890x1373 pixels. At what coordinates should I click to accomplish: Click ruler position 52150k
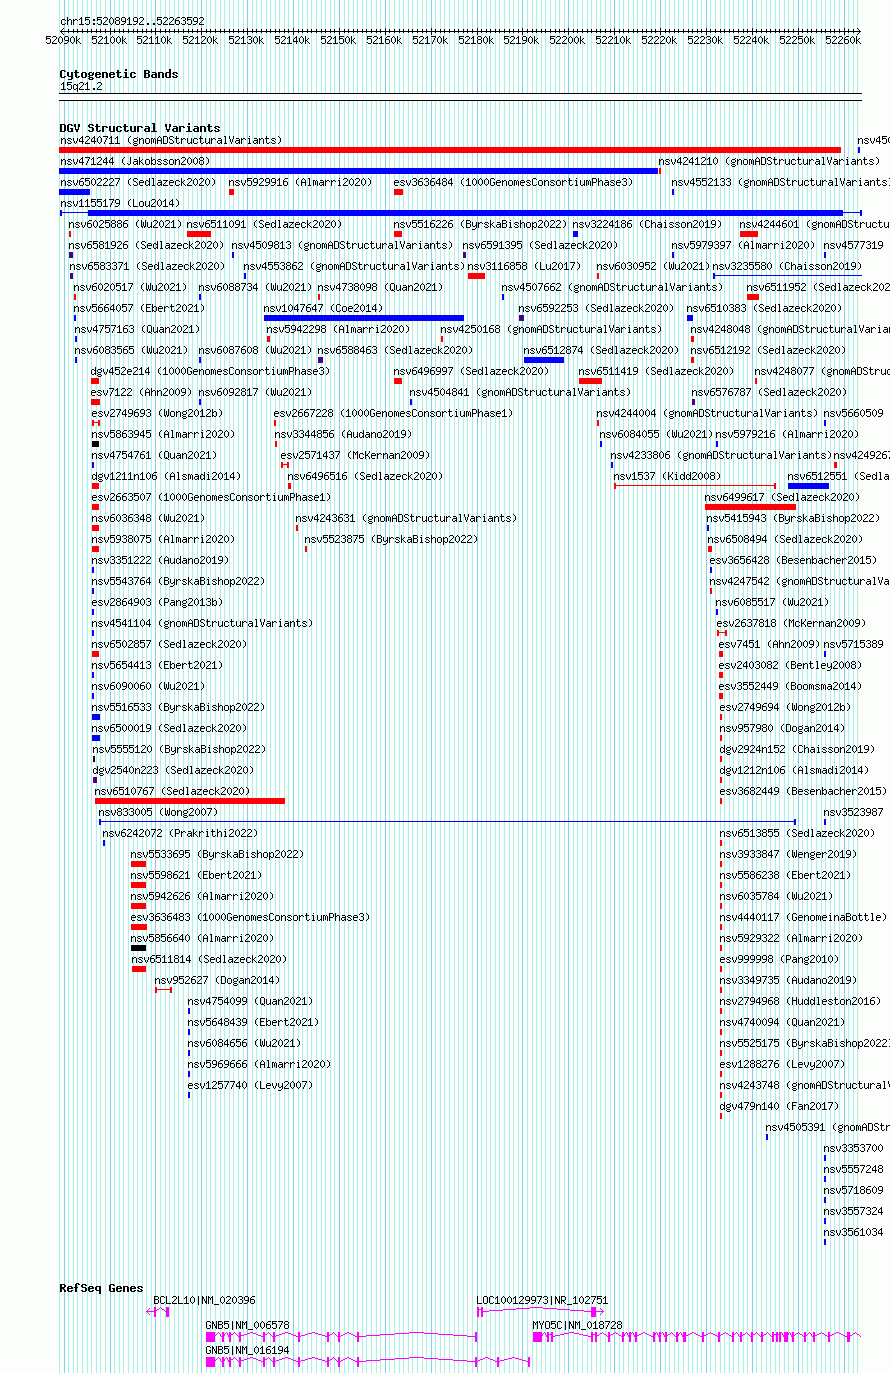(x=338, y=40)
